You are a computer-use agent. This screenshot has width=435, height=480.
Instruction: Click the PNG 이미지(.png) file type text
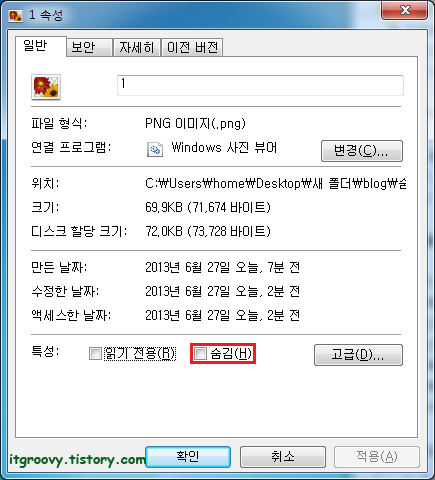(x=195, y=124)
